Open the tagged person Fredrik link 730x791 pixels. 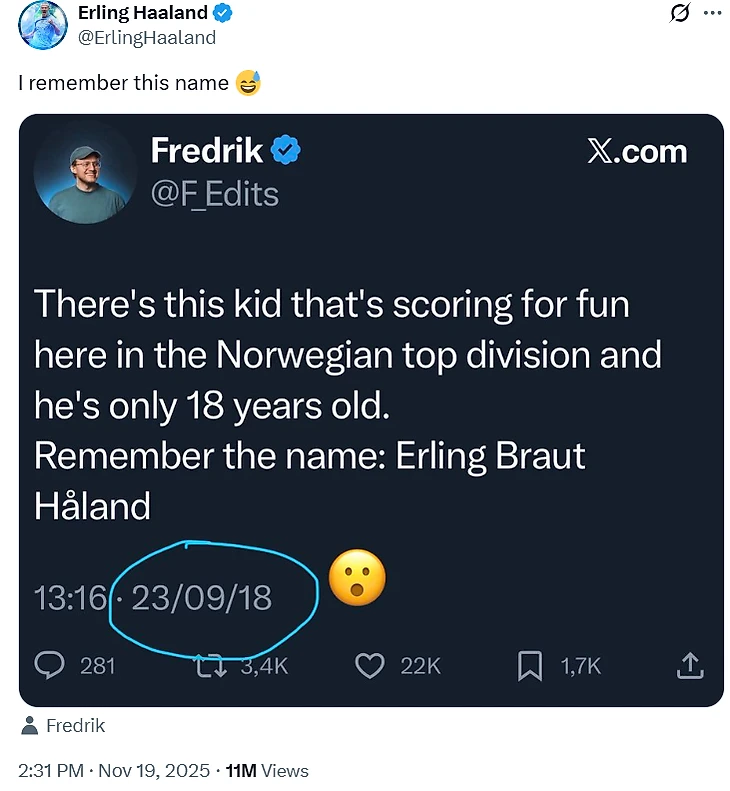tap(74, 726)
